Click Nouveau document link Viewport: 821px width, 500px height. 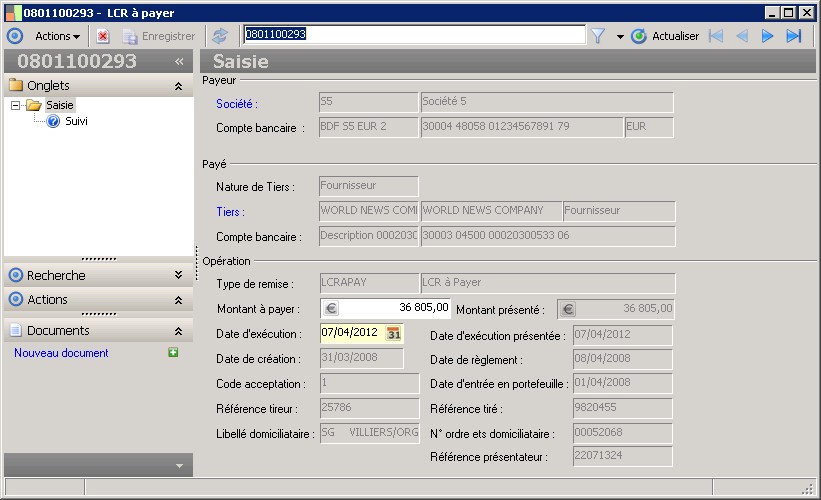[x=61, y=353]
